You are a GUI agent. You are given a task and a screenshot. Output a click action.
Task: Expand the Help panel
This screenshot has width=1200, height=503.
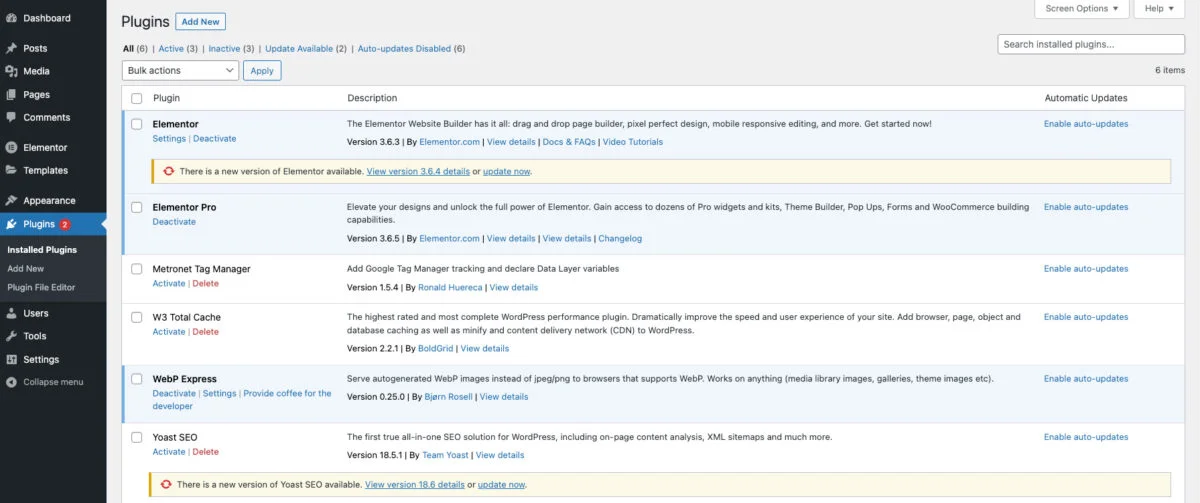click(1160, 8)
